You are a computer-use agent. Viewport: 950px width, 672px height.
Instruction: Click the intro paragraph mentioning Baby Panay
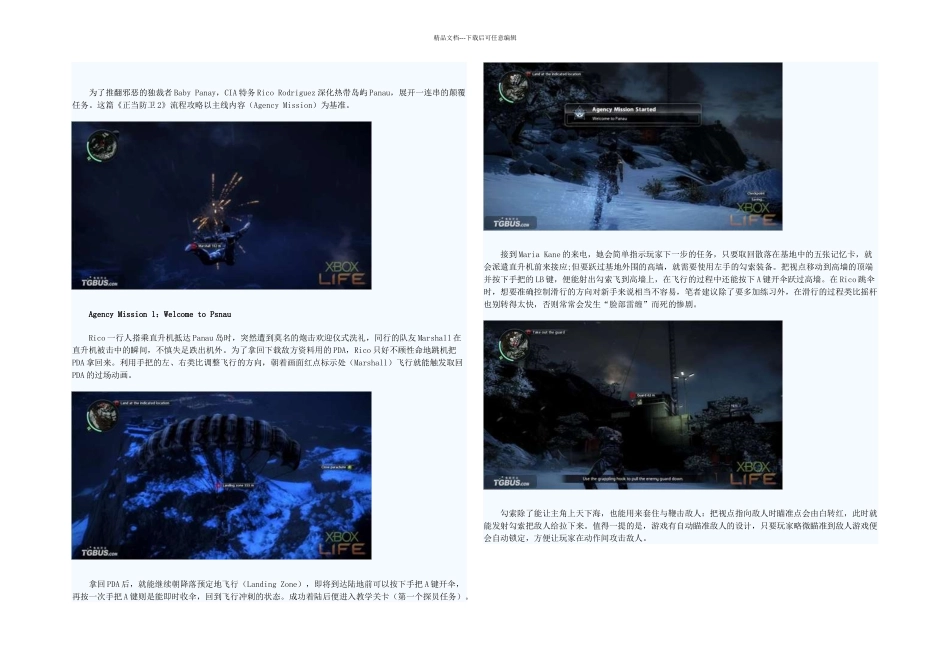268,99
